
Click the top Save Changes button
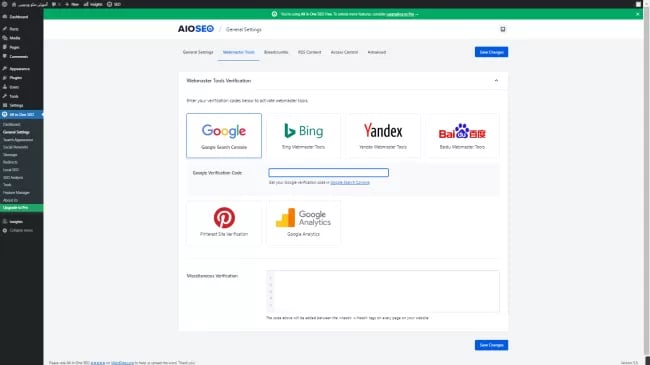coord(491,52)
